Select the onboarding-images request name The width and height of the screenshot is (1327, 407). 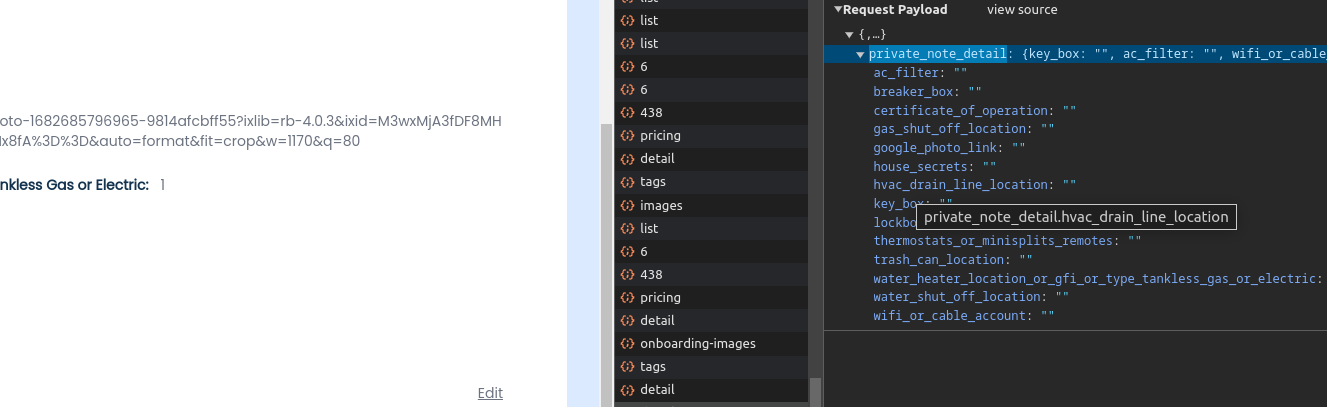click(x=697, y=343)
